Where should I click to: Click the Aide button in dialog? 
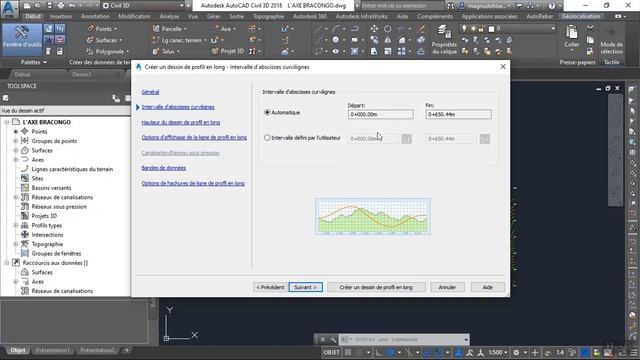pos(487,287)
